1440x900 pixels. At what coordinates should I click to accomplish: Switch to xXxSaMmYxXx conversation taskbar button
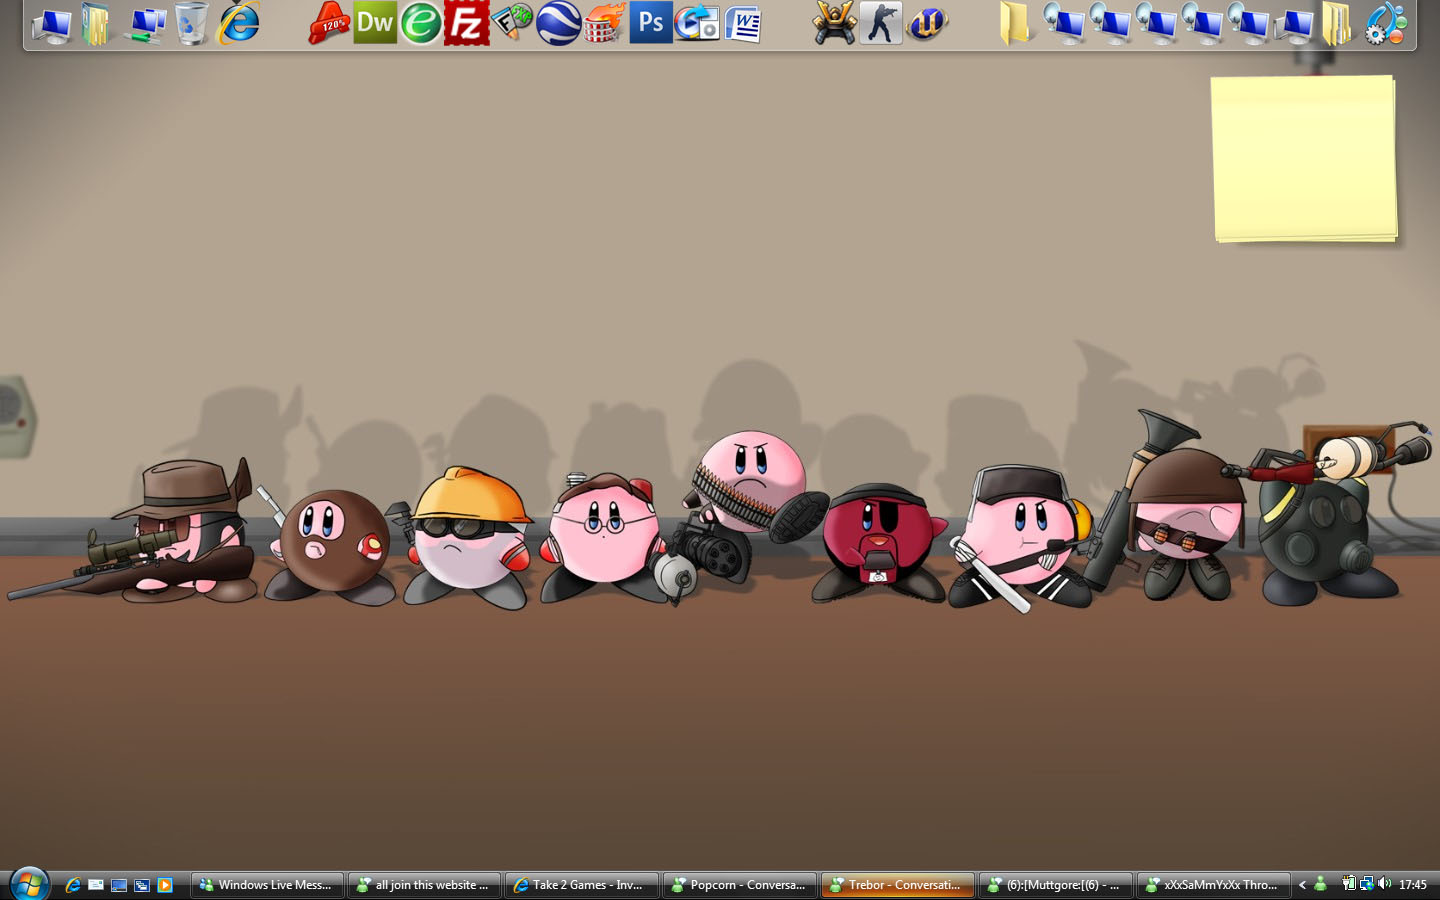pyautogui.click(x=1213, y=885)
